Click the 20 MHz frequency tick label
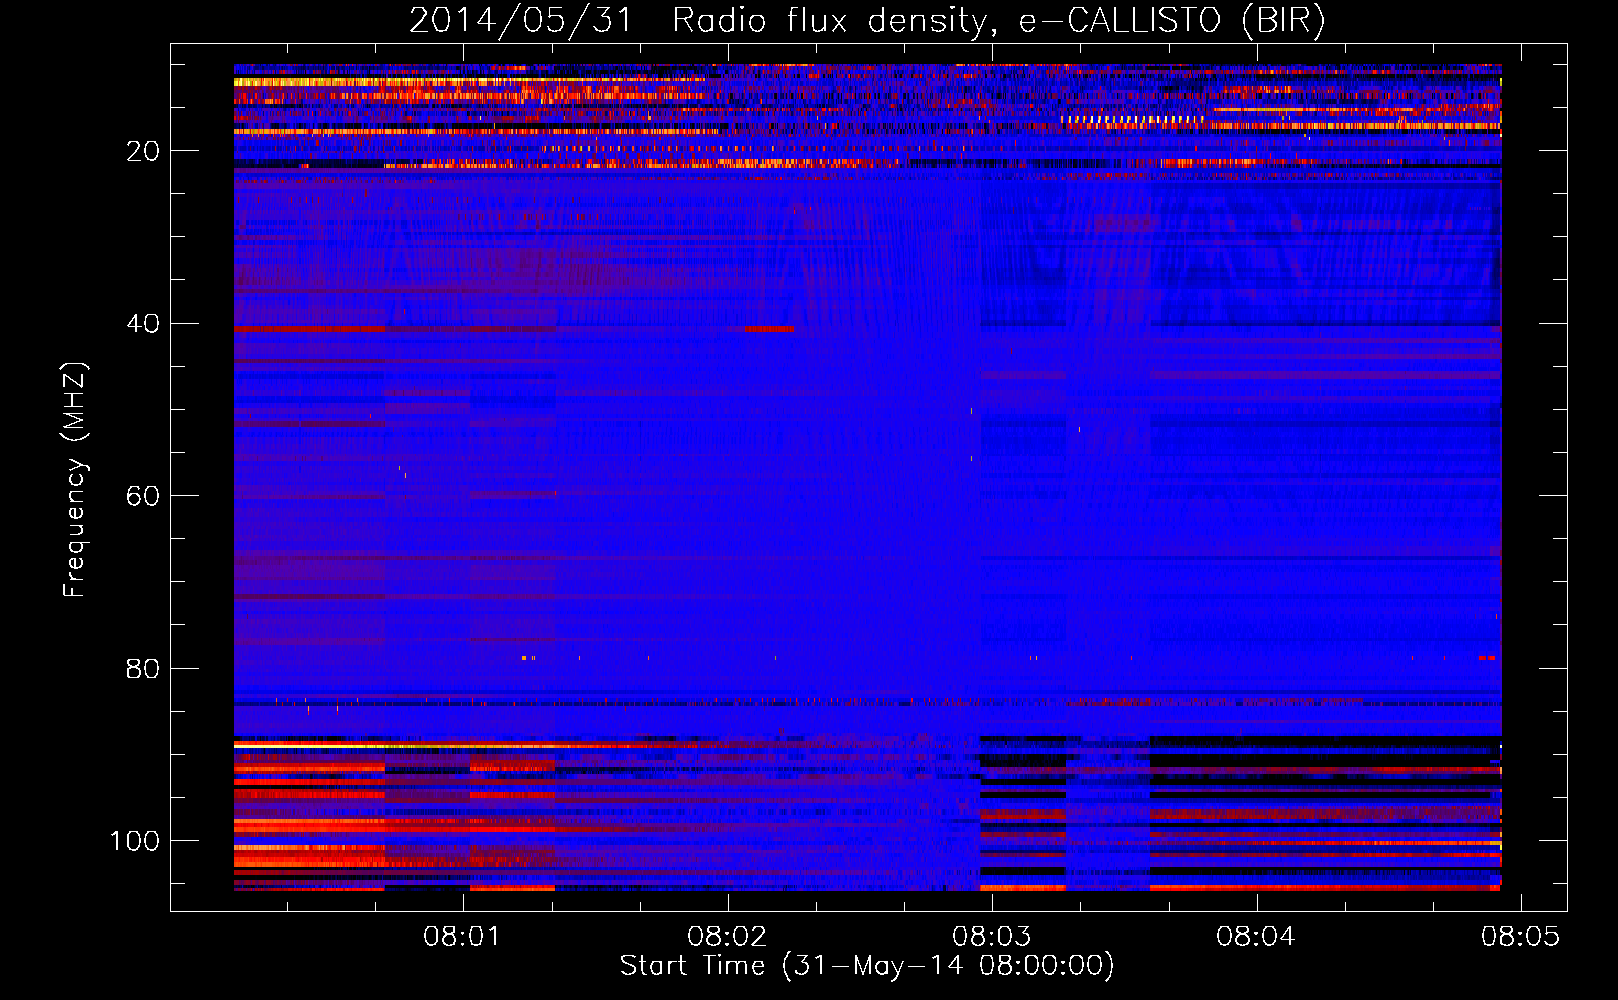 [x=143, y=152]
